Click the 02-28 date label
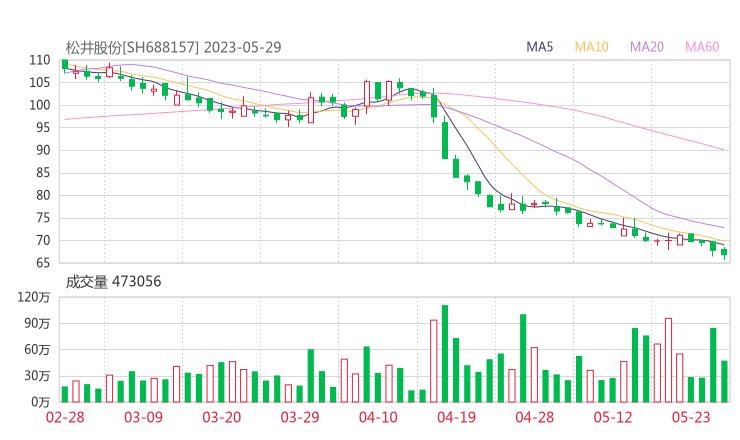The image size is (740, 440). click(x=65, y=417)
